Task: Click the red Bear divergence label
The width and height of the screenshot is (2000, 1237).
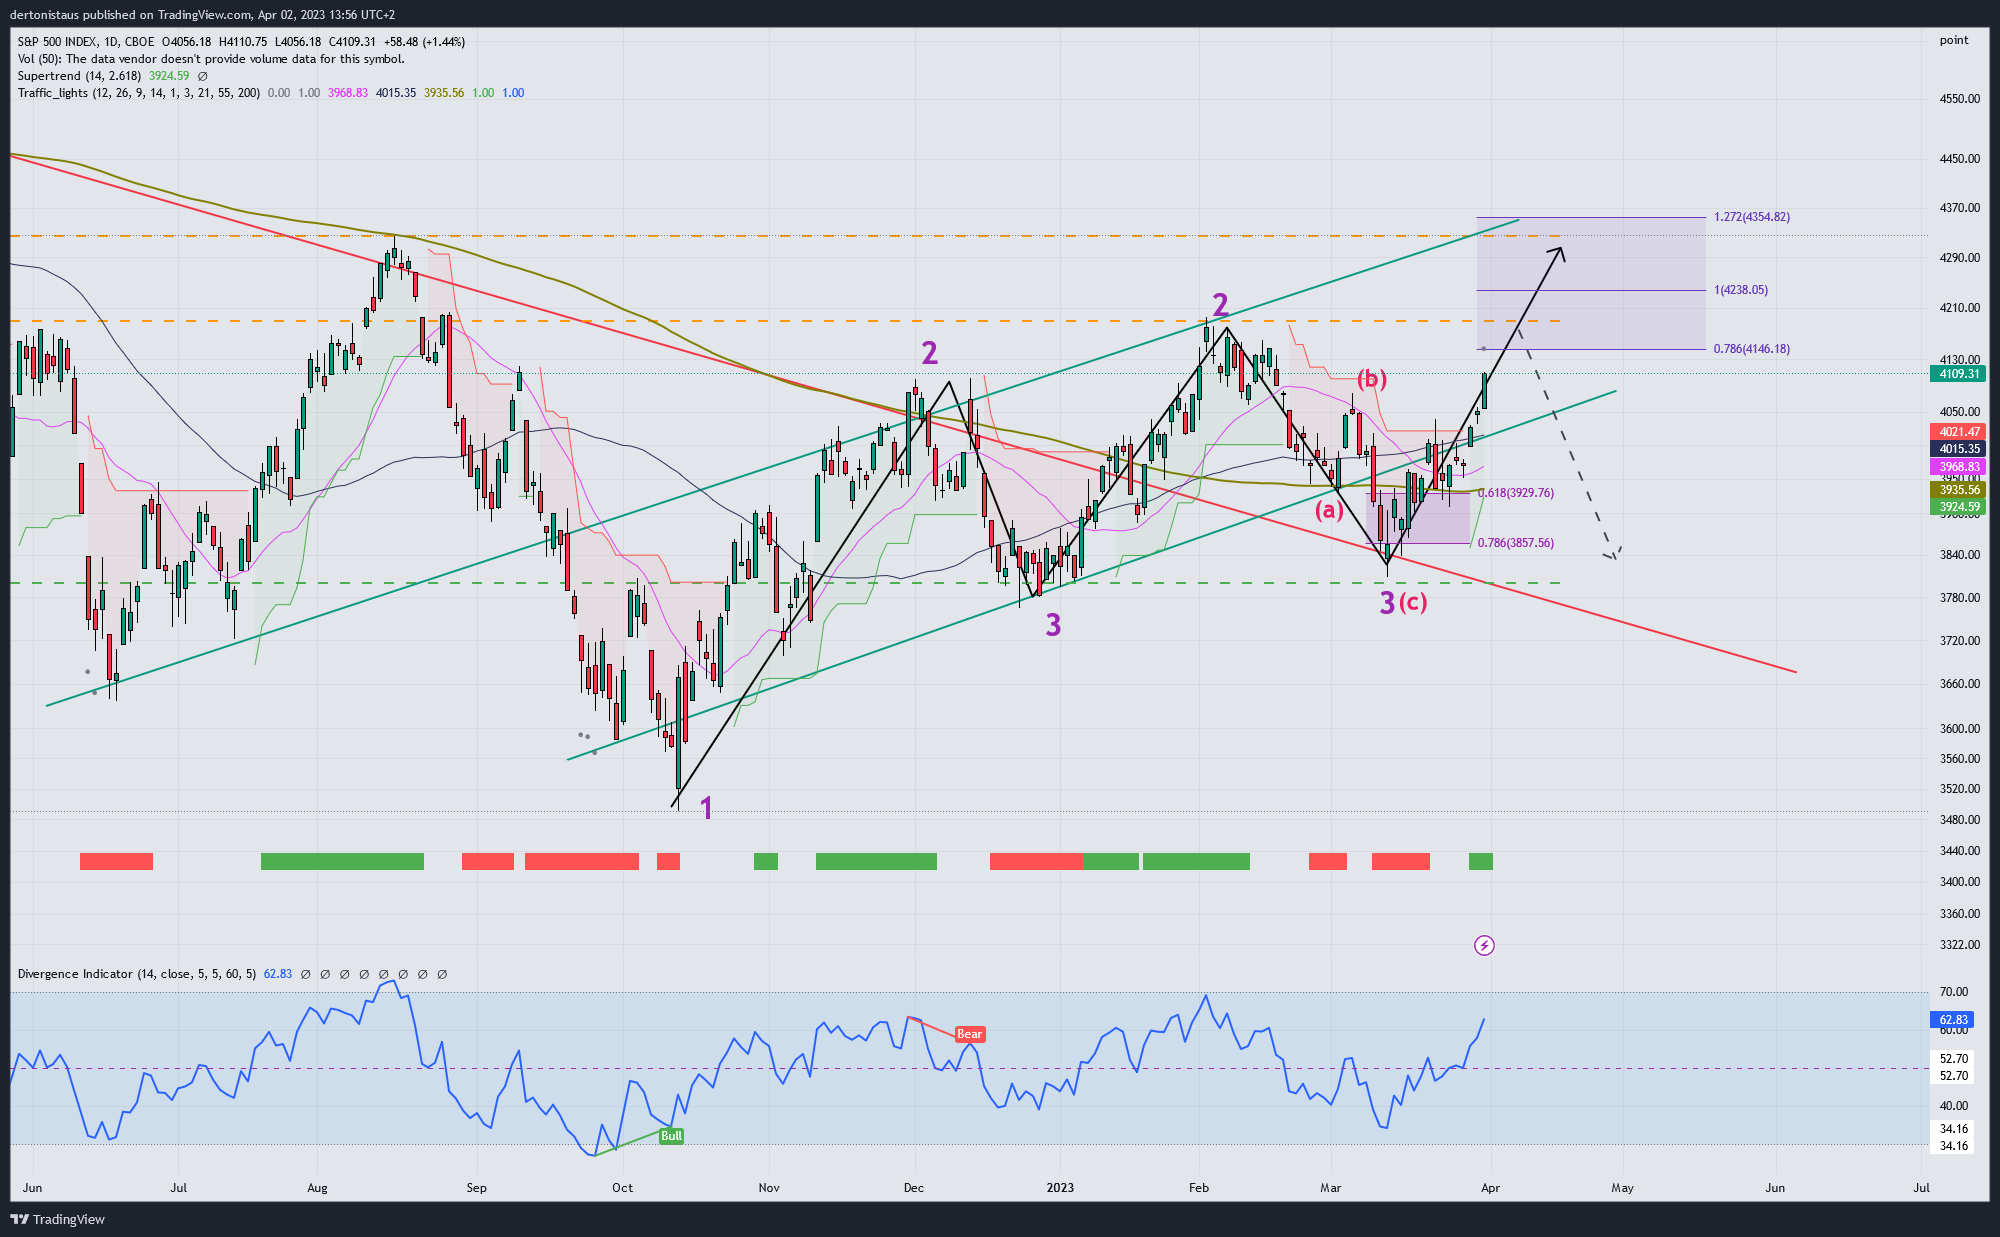Action: coord(969,1034)
